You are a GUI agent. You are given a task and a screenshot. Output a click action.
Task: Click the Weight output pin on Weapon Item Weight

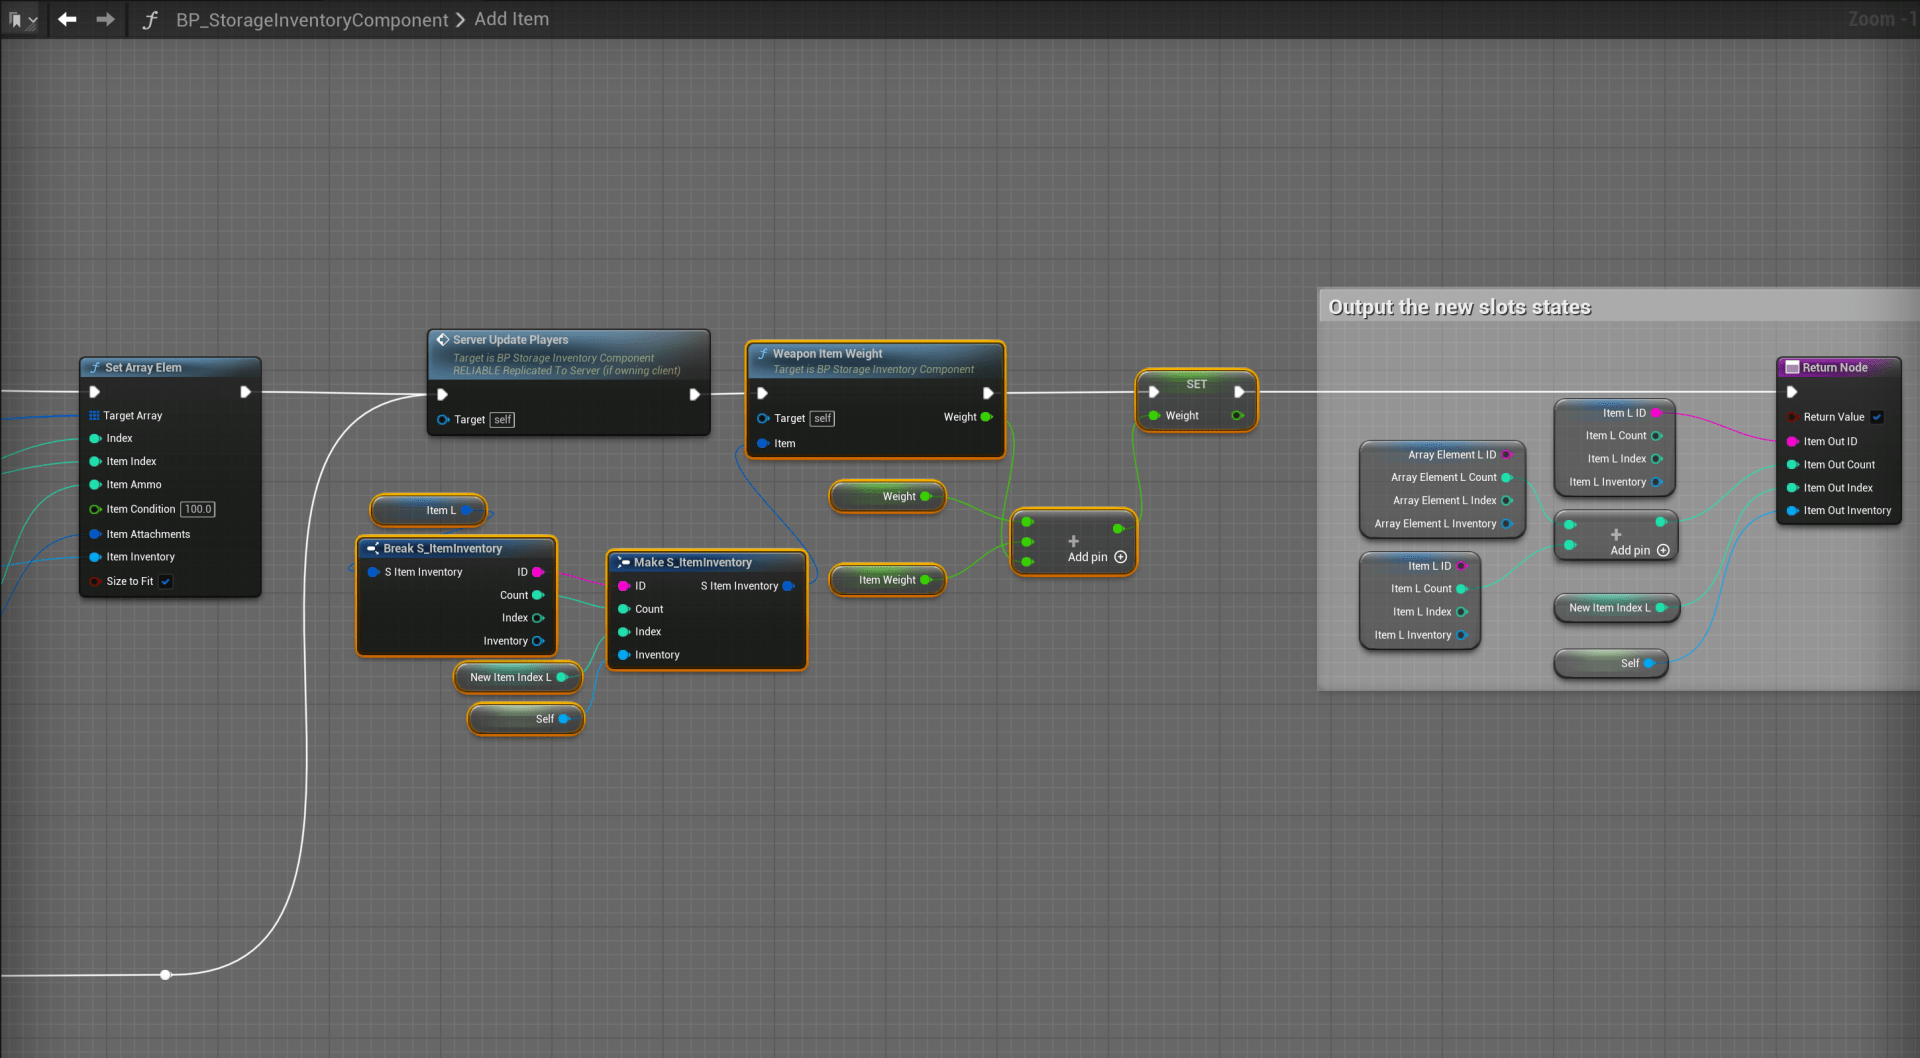(x=987, y=417)
